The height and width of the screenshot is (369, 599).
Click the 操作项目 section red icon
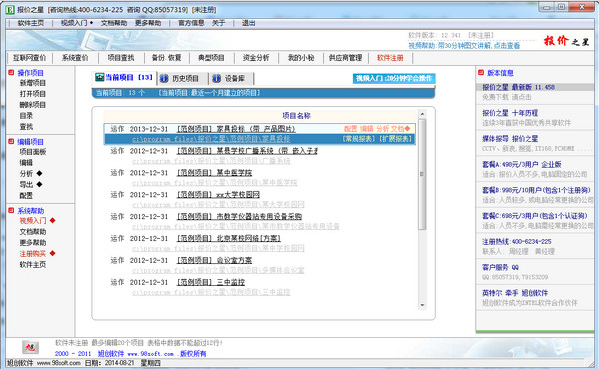coord(11,72)
